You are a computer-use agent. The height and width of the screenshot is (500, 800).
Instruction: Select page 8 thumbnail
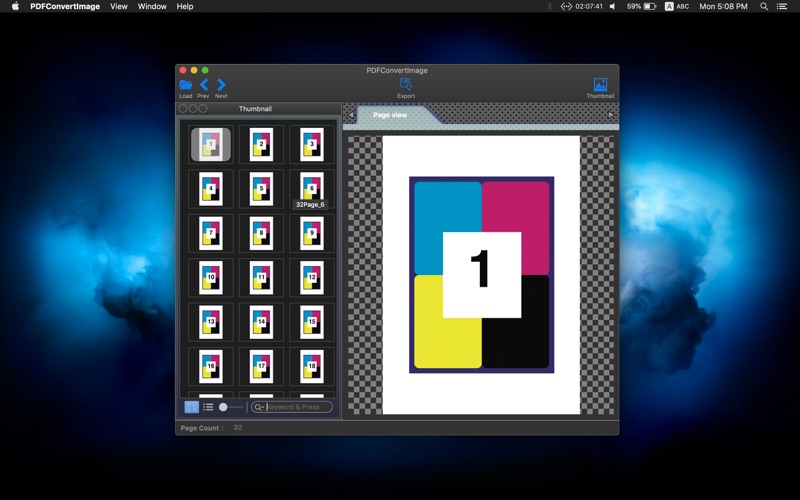click(x=261, y=233)
